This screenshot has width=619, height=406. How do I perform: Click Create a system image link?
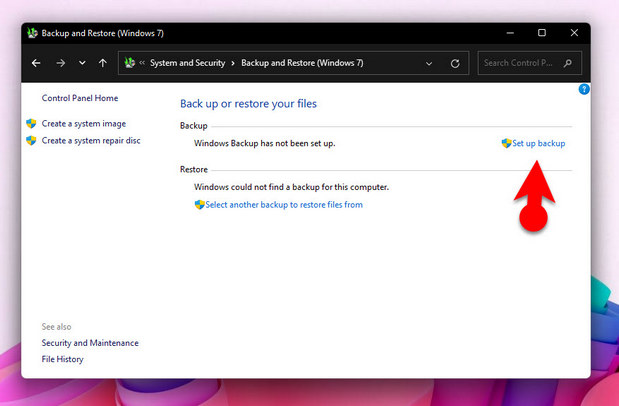(x=84, y=124)
